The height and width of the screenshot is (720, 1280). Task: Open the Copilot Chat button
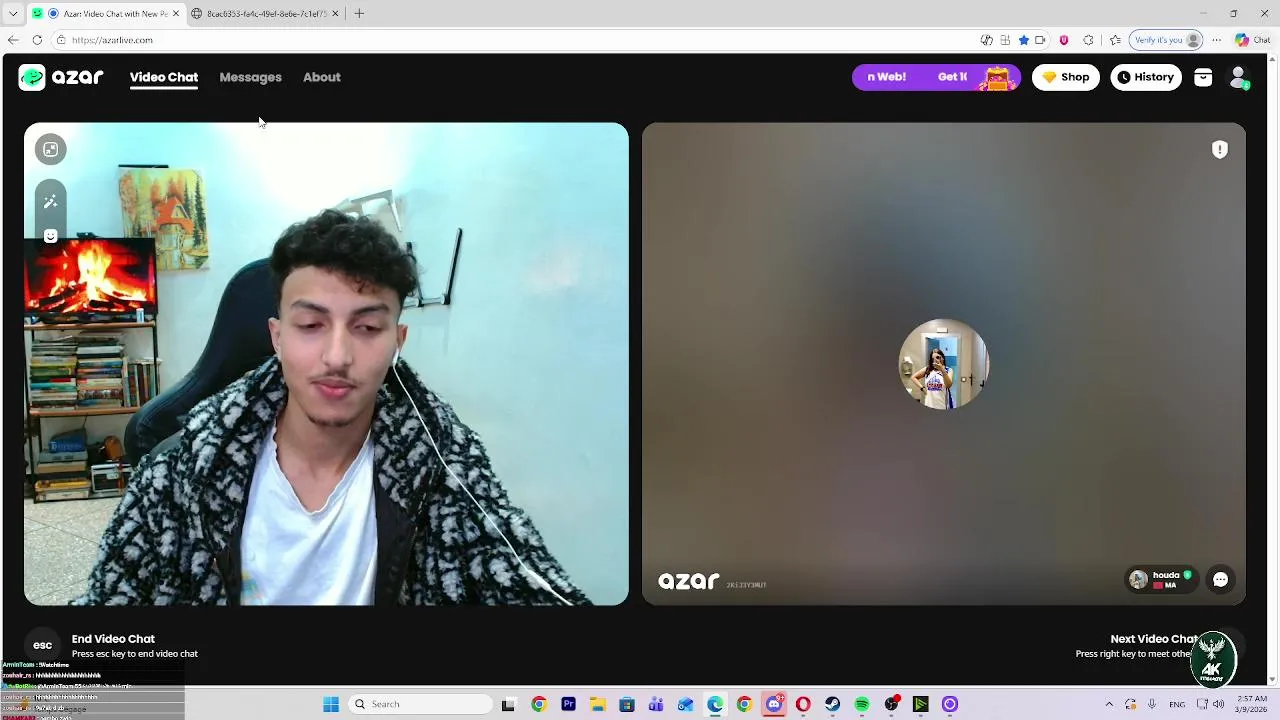[1253, 40]
